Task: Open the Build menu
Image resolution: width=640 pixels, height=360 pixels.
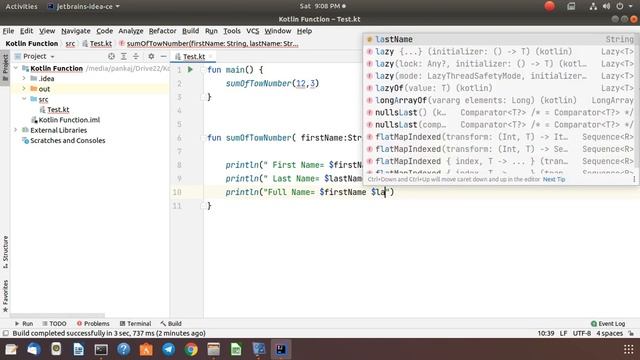Action: [x=190, y=31]
